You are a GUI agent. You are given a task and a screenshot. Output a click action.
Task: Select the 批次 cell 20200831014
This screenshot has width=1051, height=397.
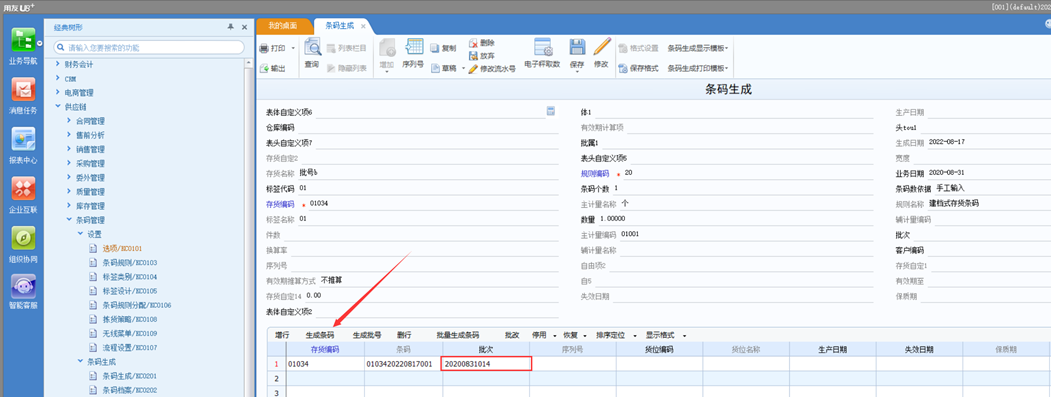coord(487,364)
